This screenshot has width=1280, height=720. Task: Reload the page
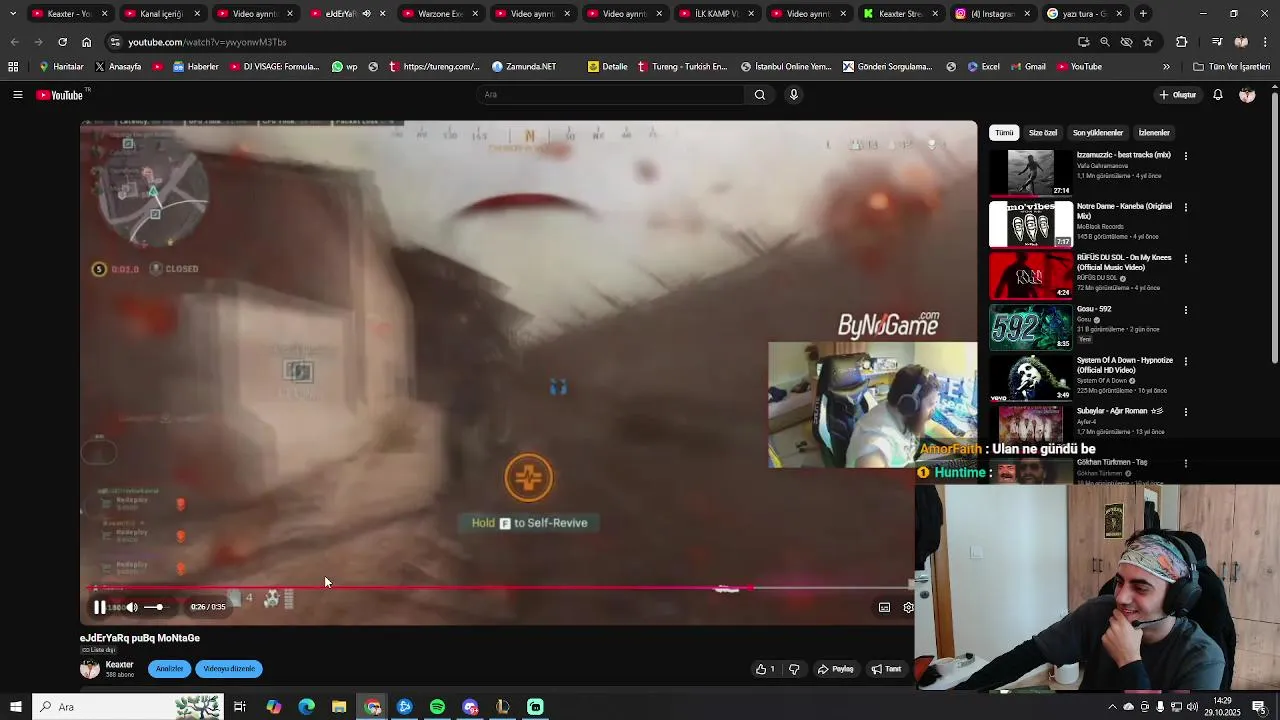(62, 42)
